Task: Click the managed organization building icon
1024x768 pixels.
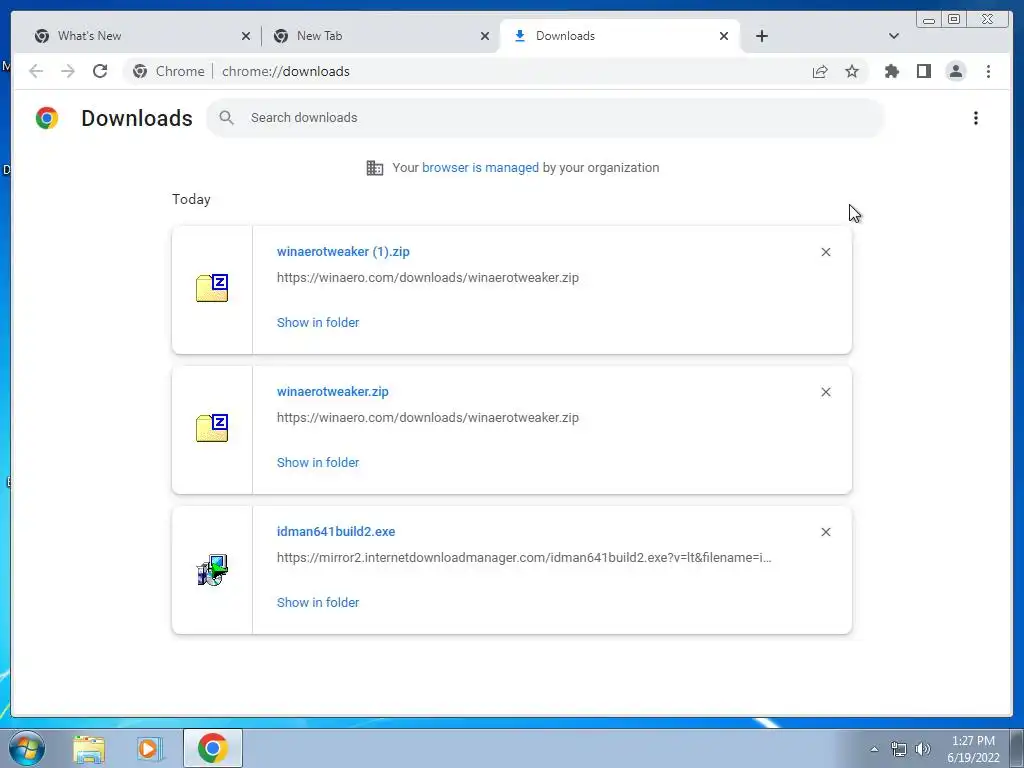Action: [375, 168]
